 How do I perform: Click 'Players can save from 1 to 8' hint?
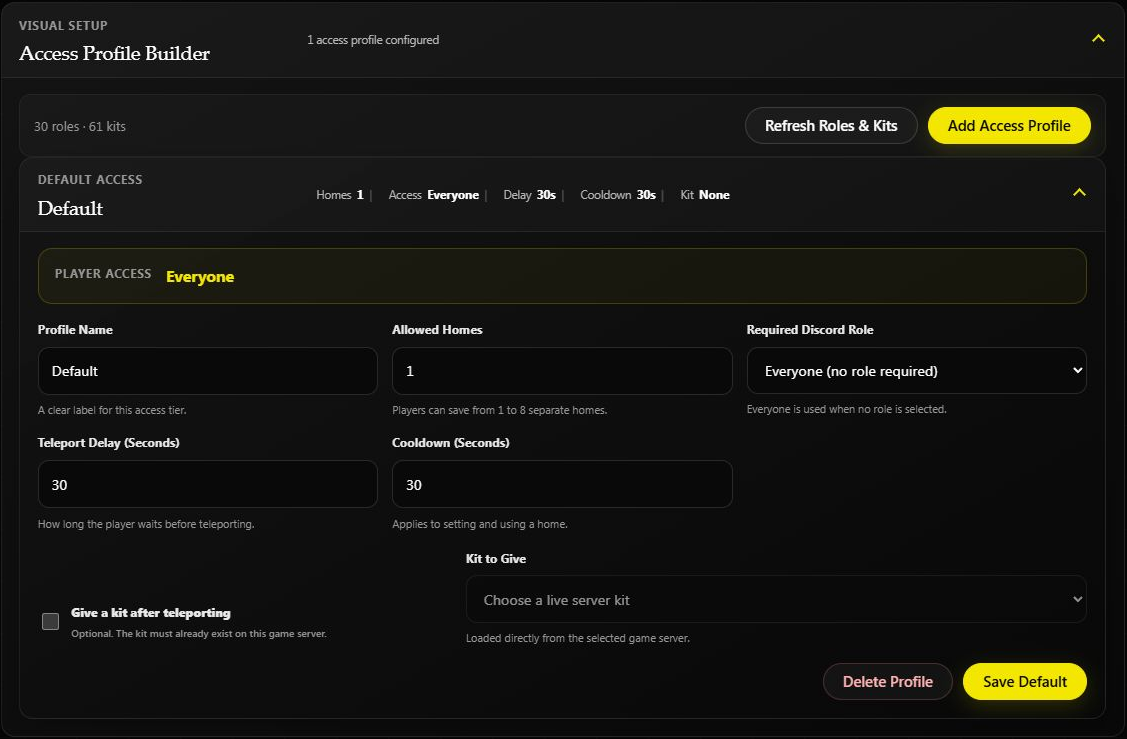[500, 410]
